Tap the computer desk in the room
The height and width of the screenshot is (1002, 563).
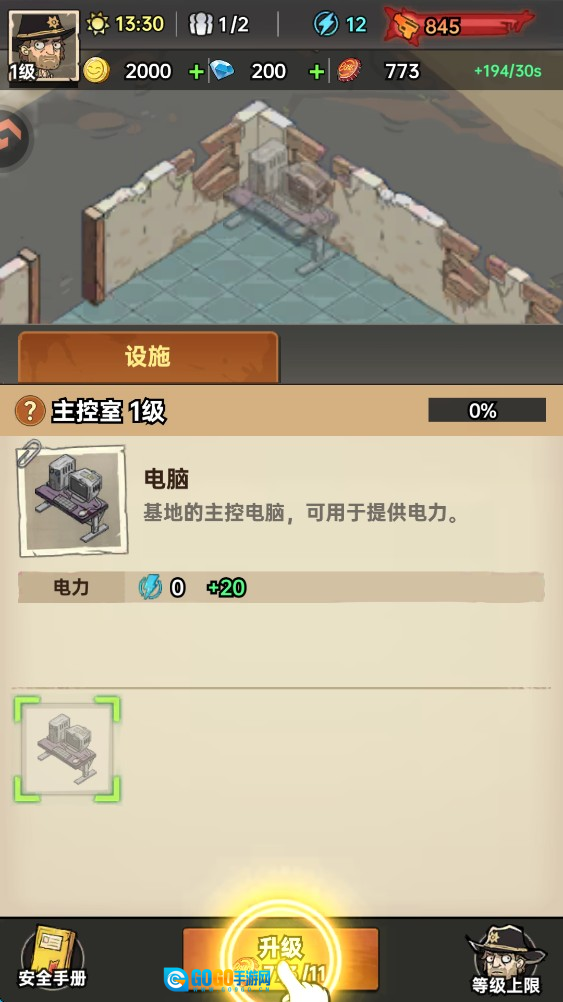point(284,198)
